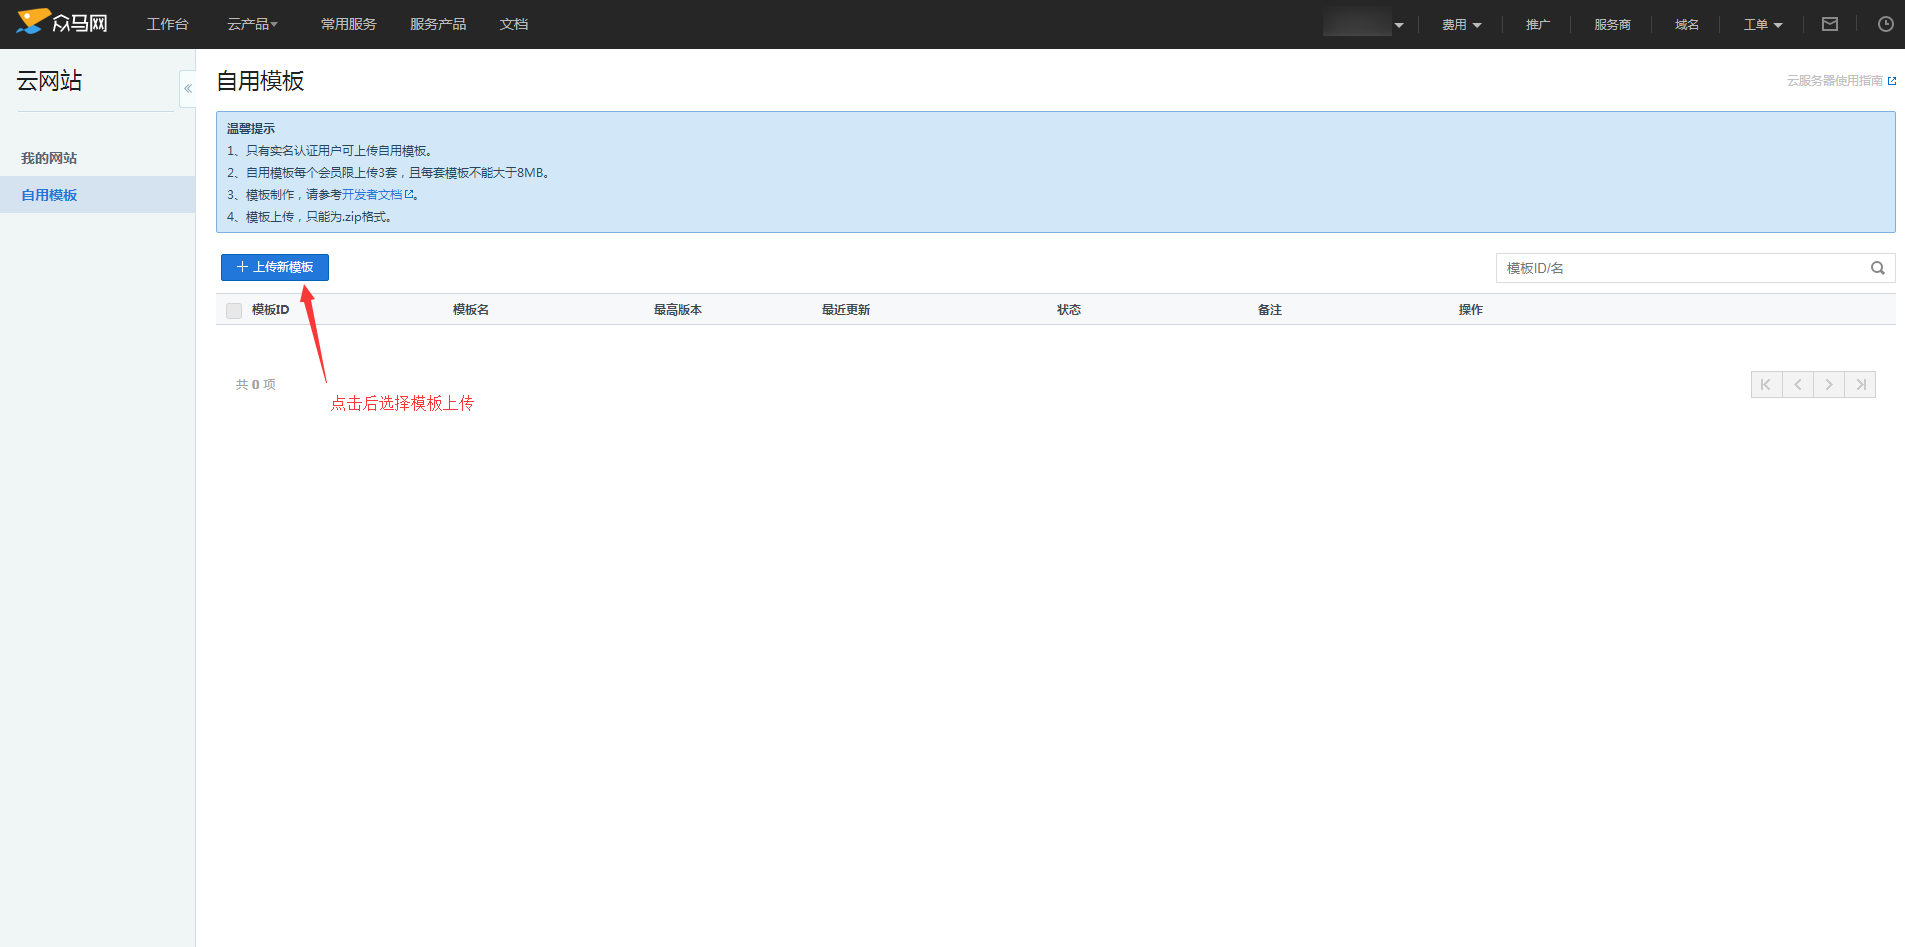Select 自用模板 in sidebar
This screenshot has width=1905, height=947.
(x=98, y=195)
